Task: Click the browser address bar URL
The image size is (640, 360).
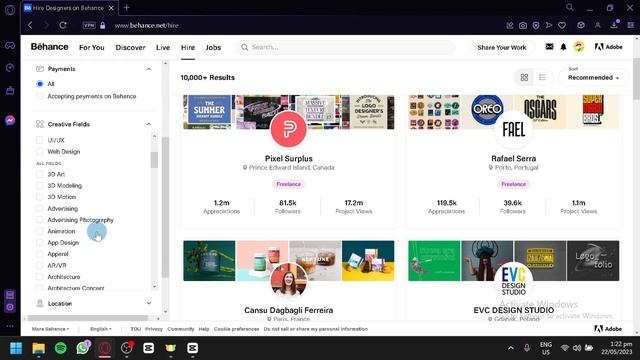Action: (x=147, y=25)
